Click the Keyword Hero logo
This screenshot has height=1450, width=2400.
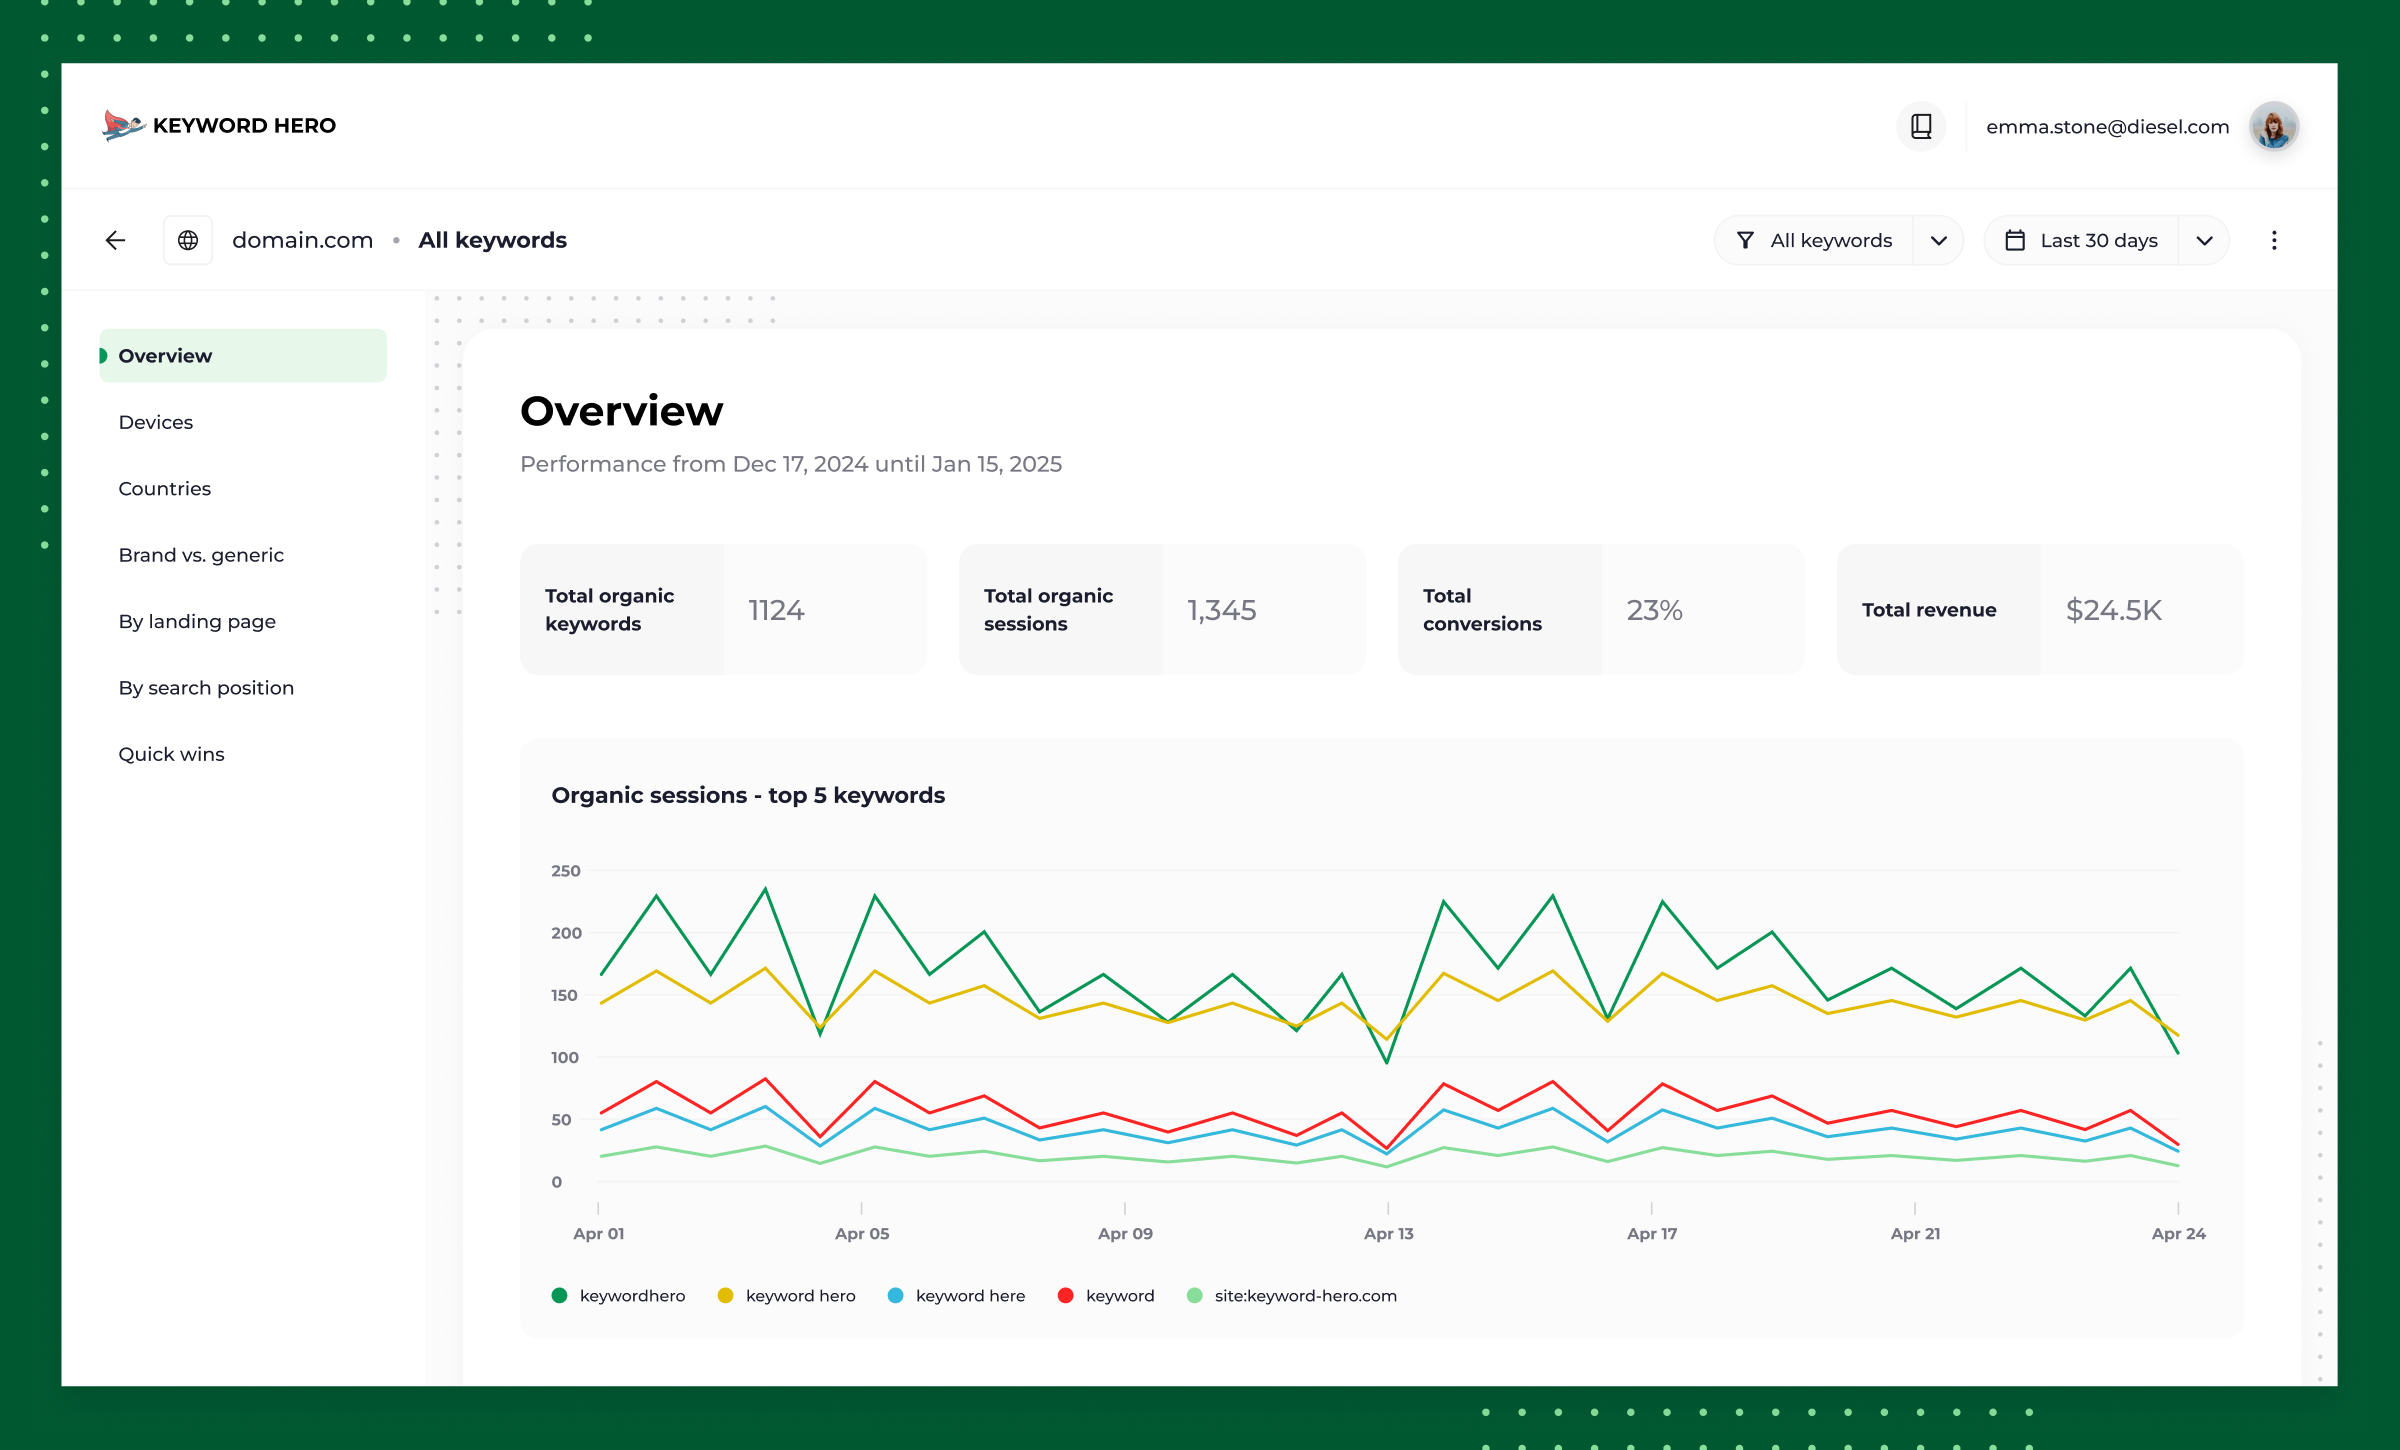219,126
